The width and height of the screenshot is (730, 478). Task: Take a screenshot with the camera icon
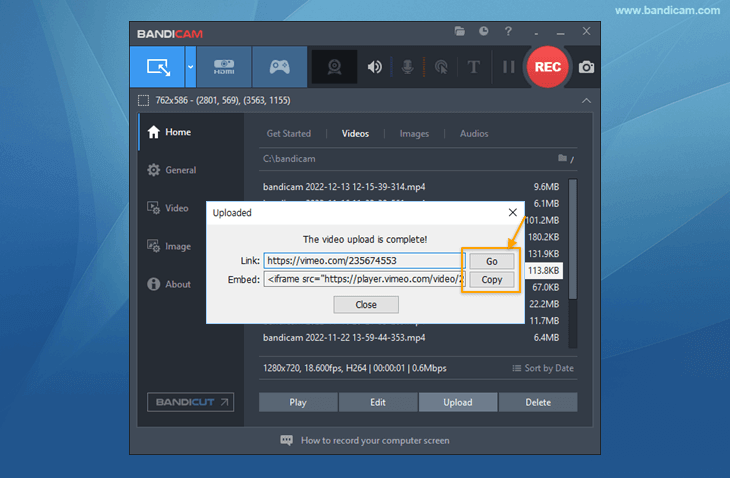(586, 67)
